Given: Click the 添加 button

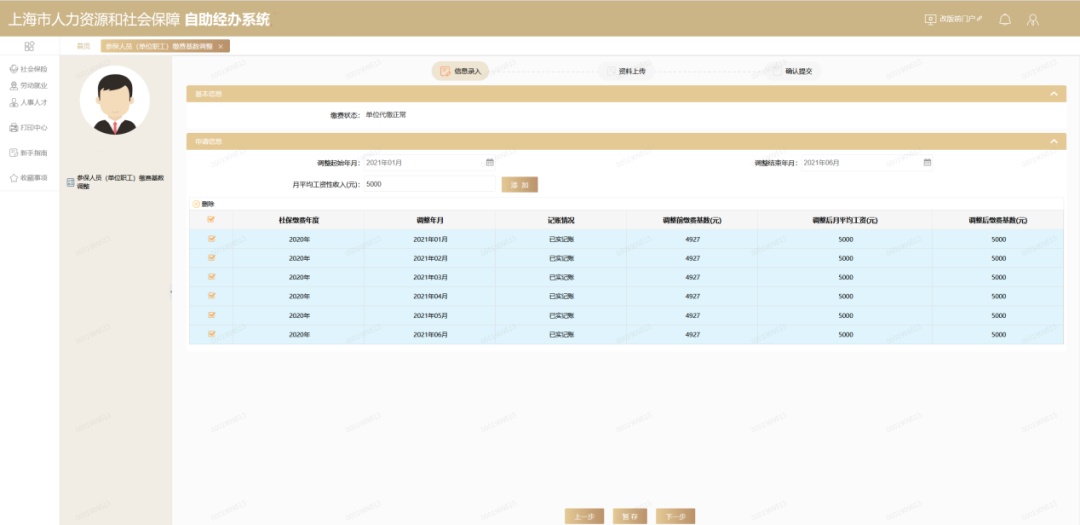Looking at the screenshot, I should (519, 185).
